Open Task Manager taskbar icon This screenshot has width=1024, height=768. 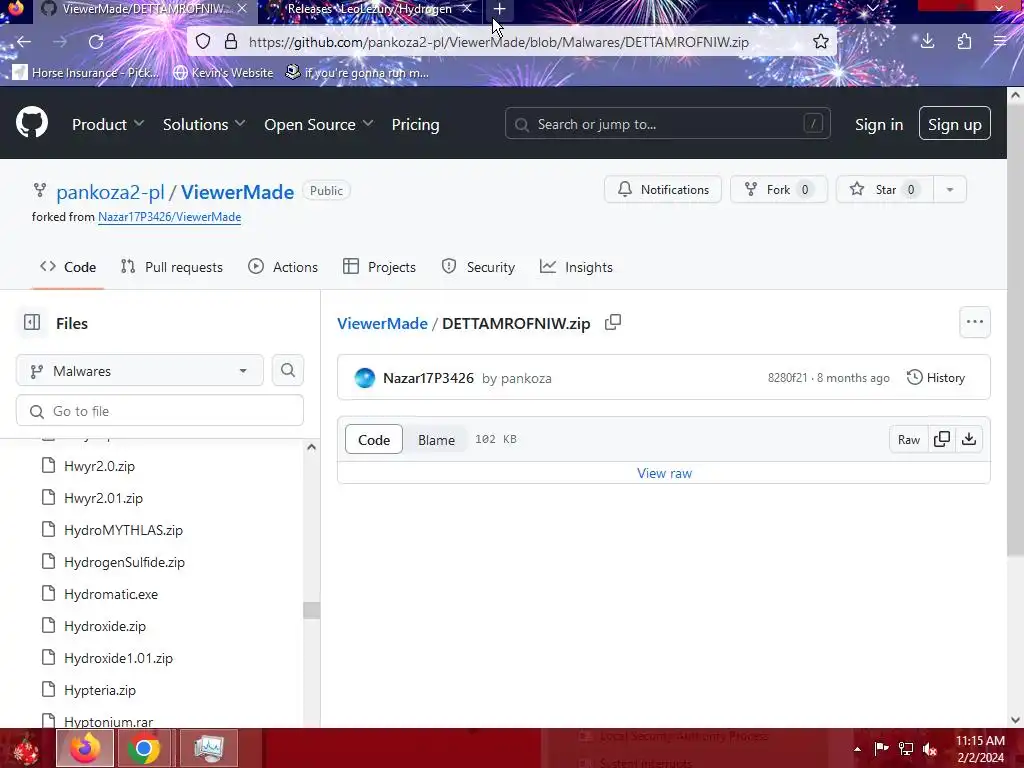(209, 748)
